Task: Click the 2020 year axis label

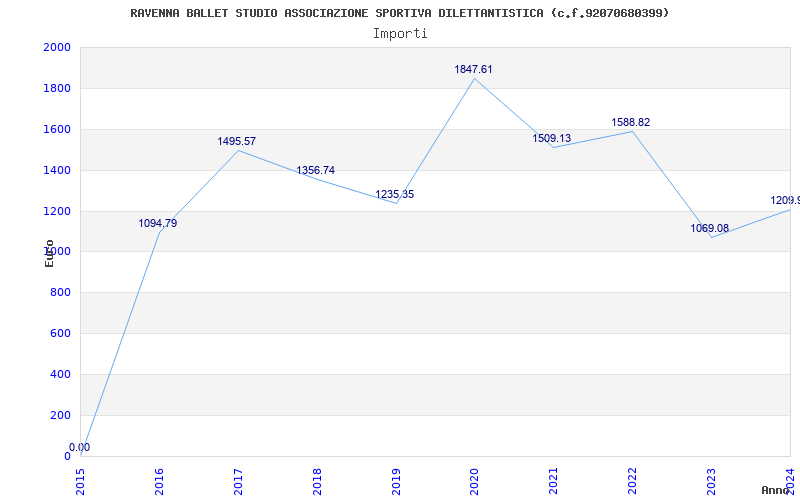Action: coord(474,481)
